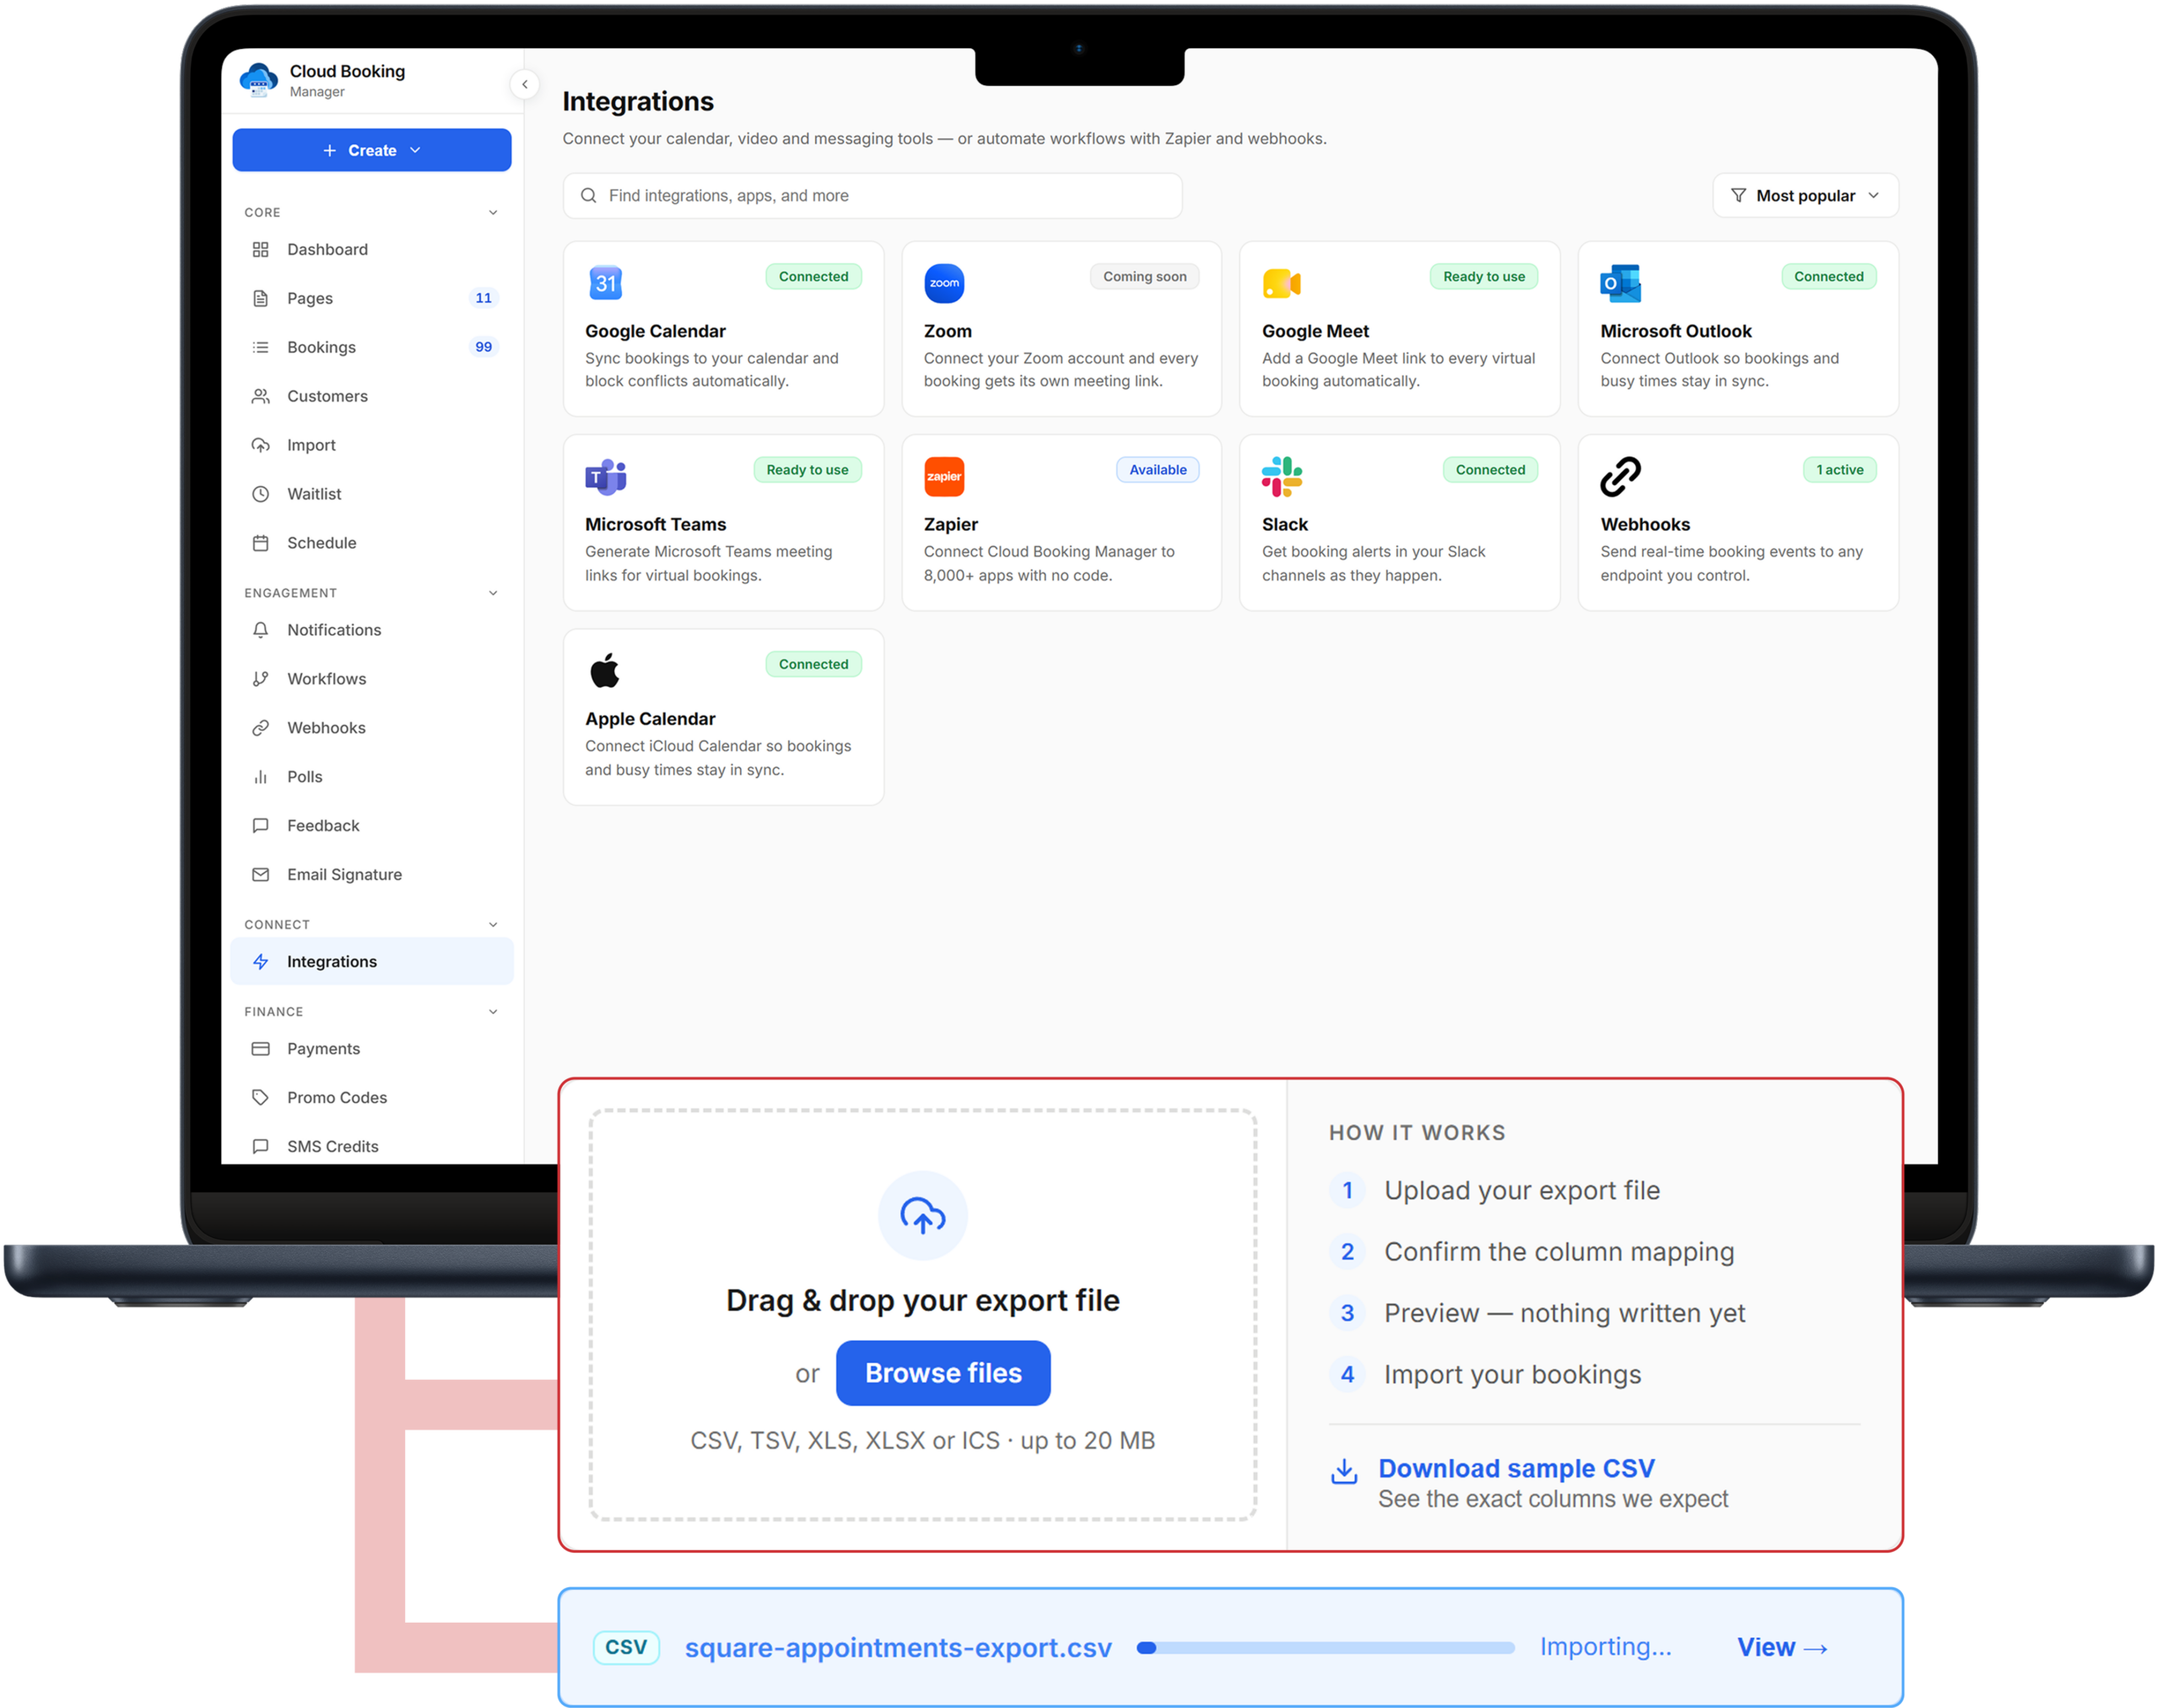Click the 1 active badge on Webhooks
This screenshot has height=1708, width=2160.
1840,470
